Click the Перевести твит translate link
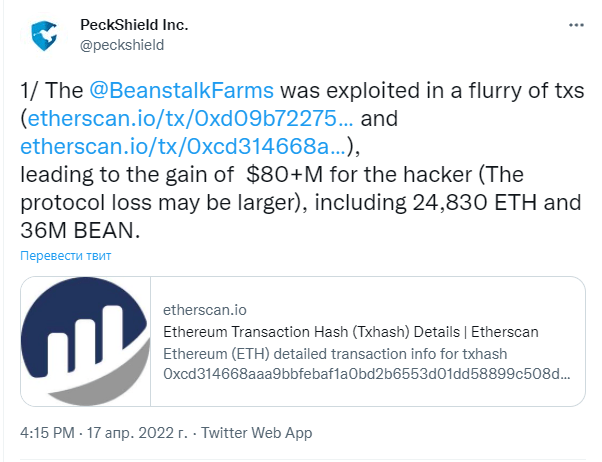This screenshot has width=602, height=462. click(x=66, y=256)
